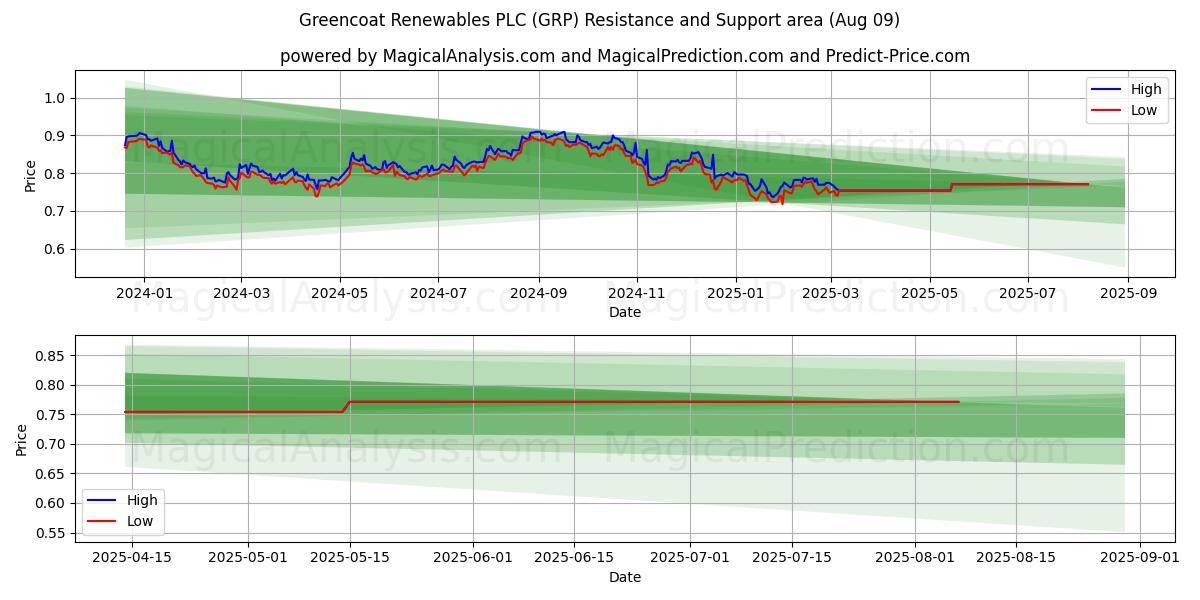The width and height of the screenshot is (1200, 600).
Task: Click the '2025-04-15' x-axis label
Action: [x=133, y=558]
